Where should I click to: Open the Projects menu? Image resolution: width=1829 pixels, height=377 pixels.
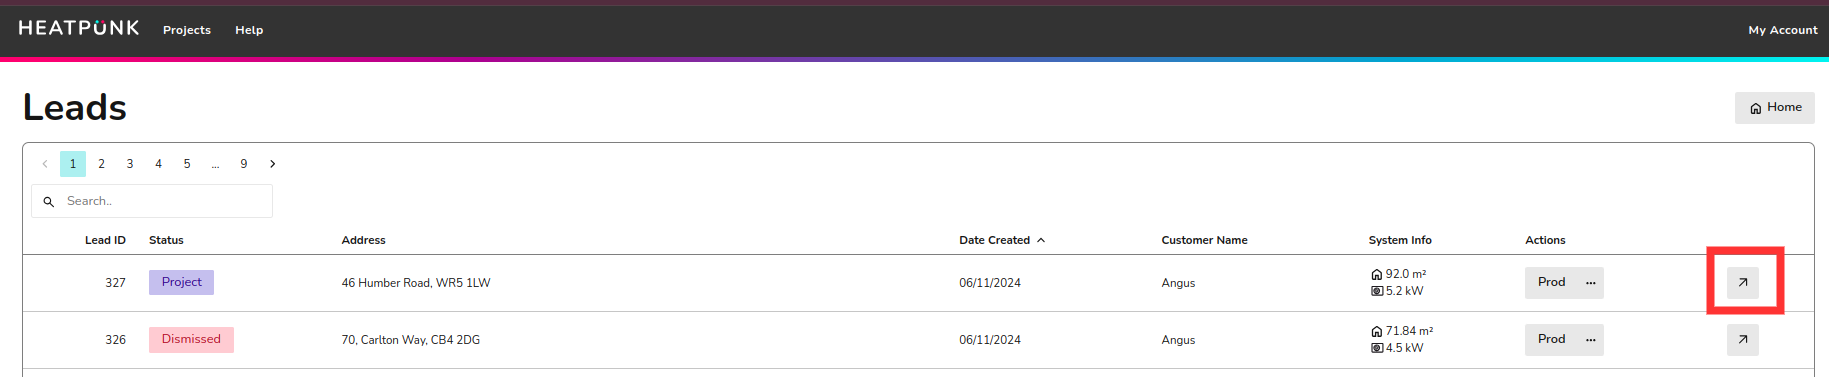click(187, 30)
